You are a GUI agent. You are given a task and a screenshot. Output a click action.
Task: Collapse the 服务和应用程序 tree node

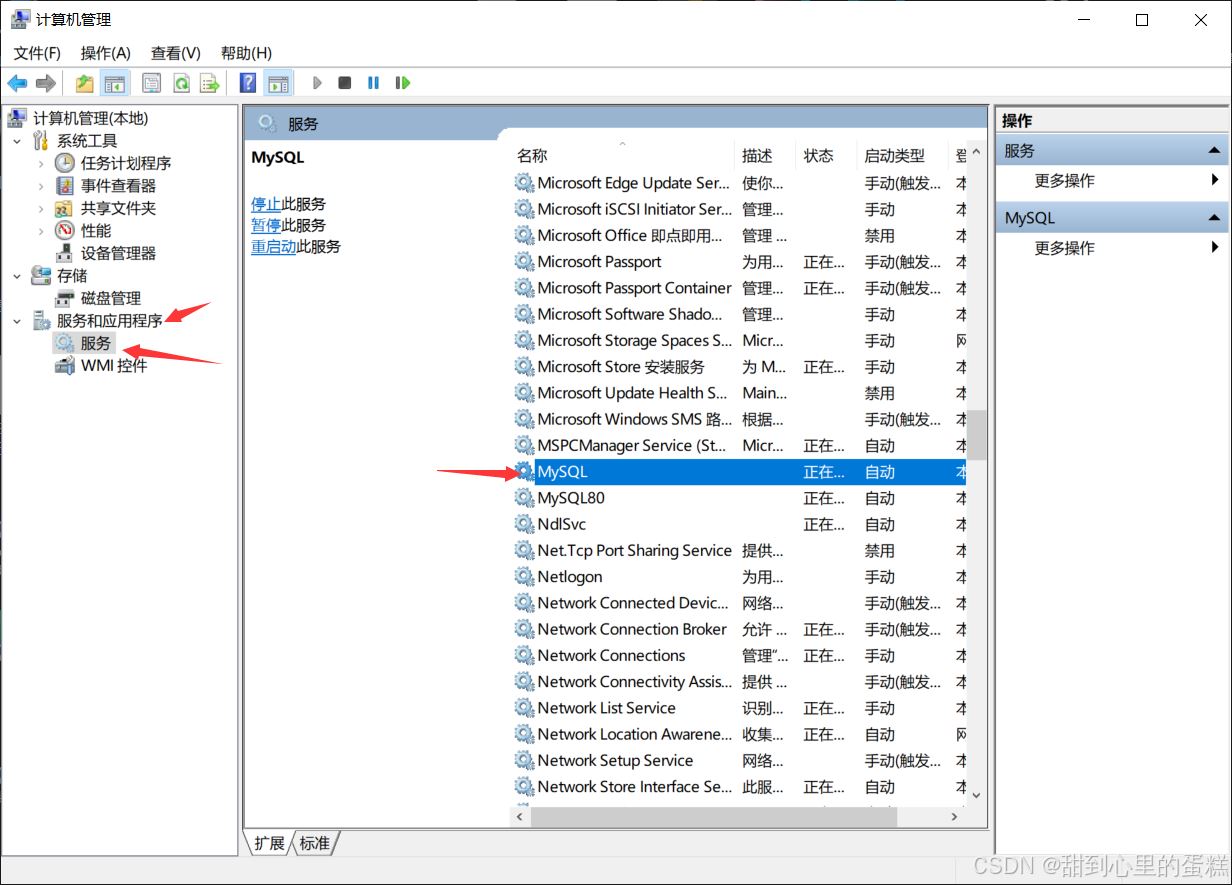pyautogui.click(x=17, y=321)
